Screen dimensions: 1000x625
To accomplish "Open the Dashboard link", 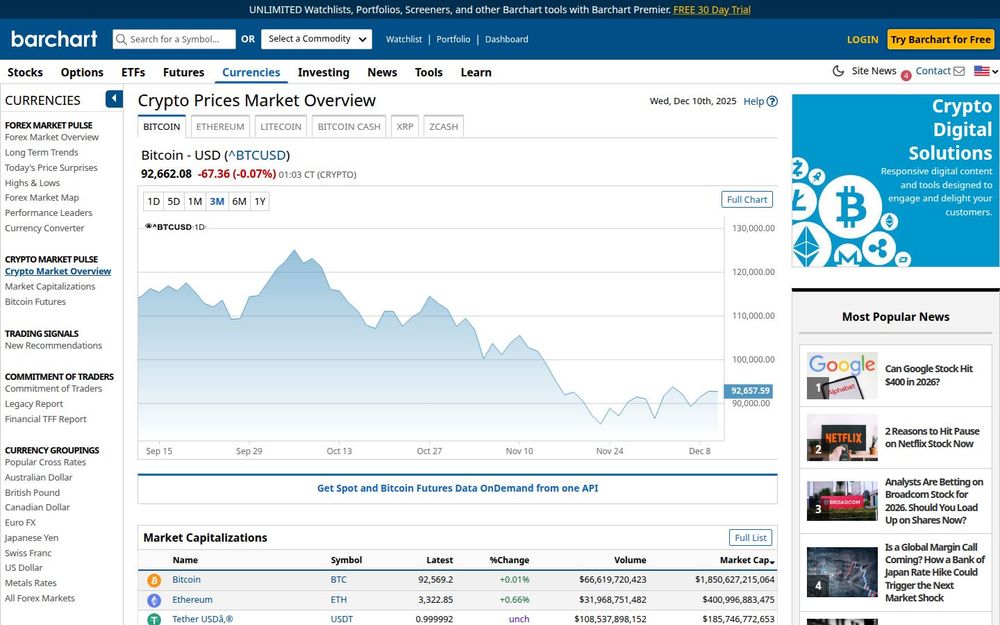I will [506, 39].
